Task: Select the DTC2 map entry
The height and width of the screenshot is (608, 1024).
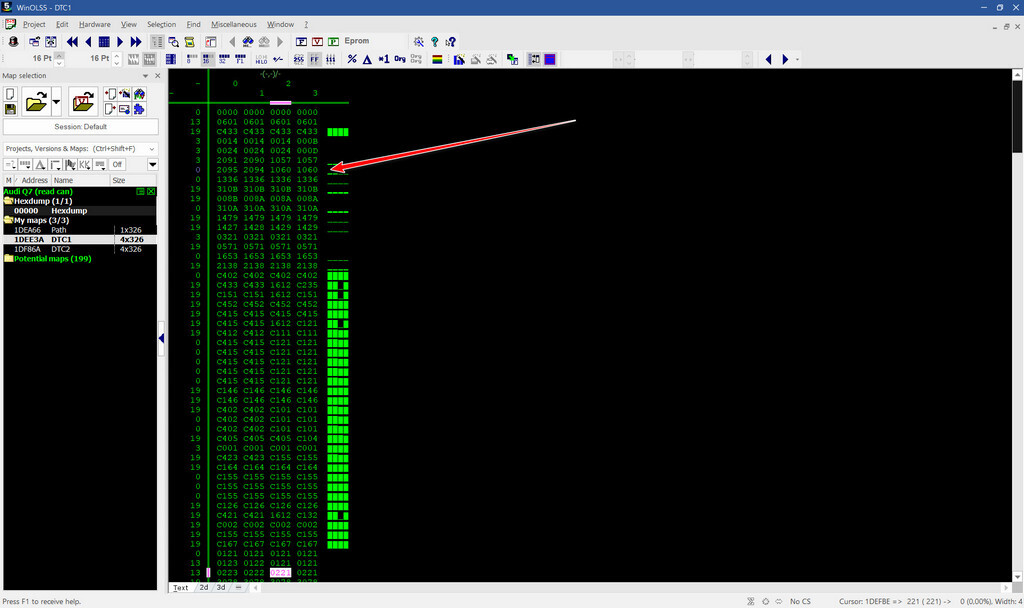Action: [x=80, y=249]
